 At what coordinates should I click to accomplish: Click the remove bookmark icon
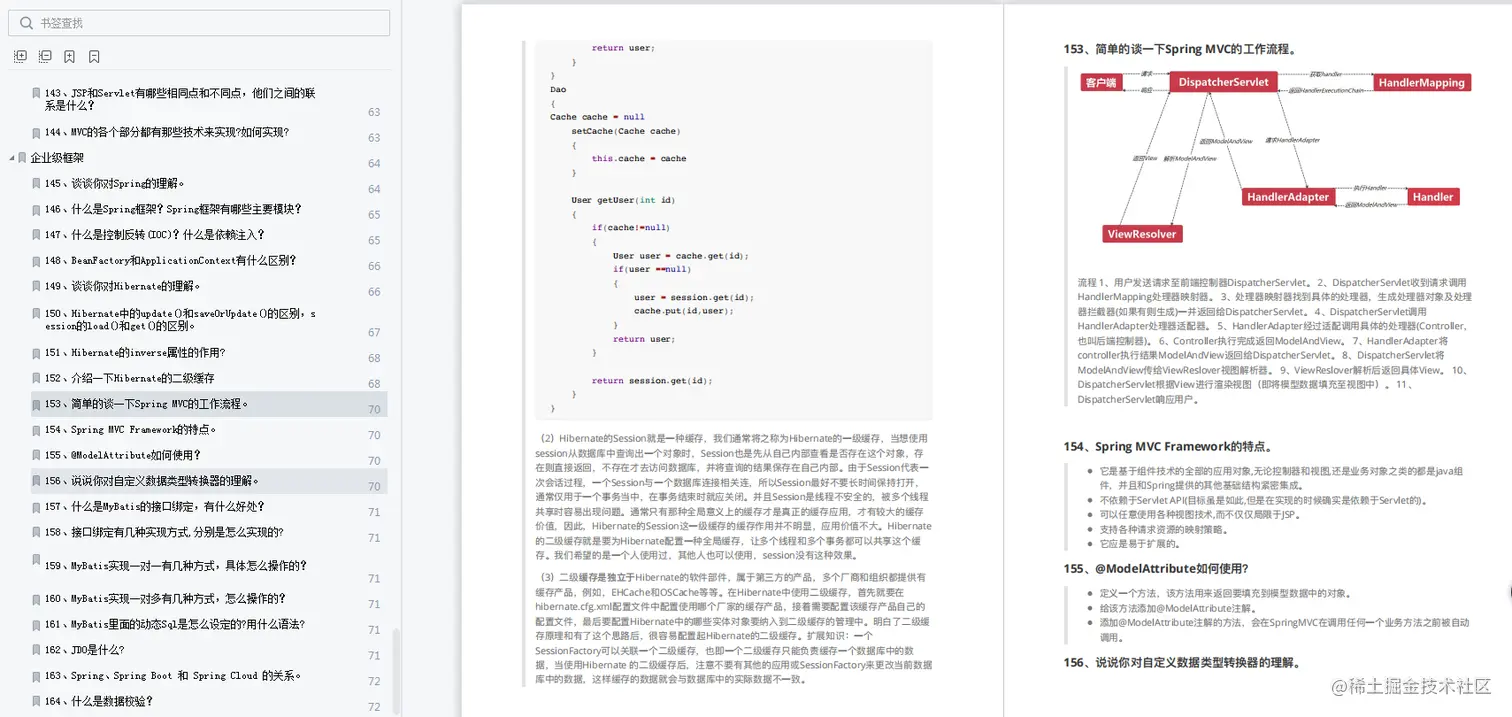[x=93, y=56]
